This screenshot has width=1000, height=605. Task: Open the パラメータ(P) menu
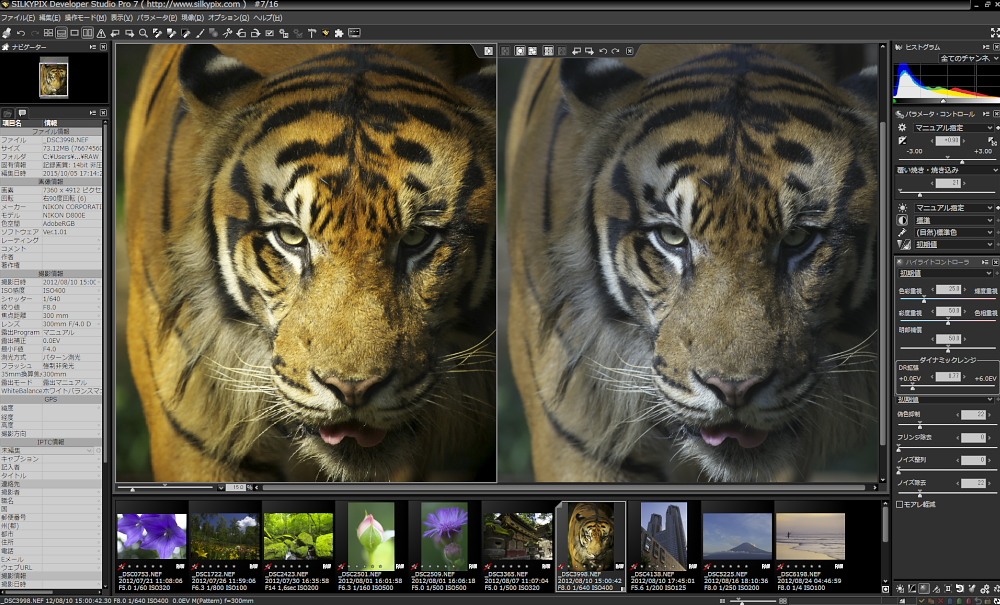[x=158, y=18]
